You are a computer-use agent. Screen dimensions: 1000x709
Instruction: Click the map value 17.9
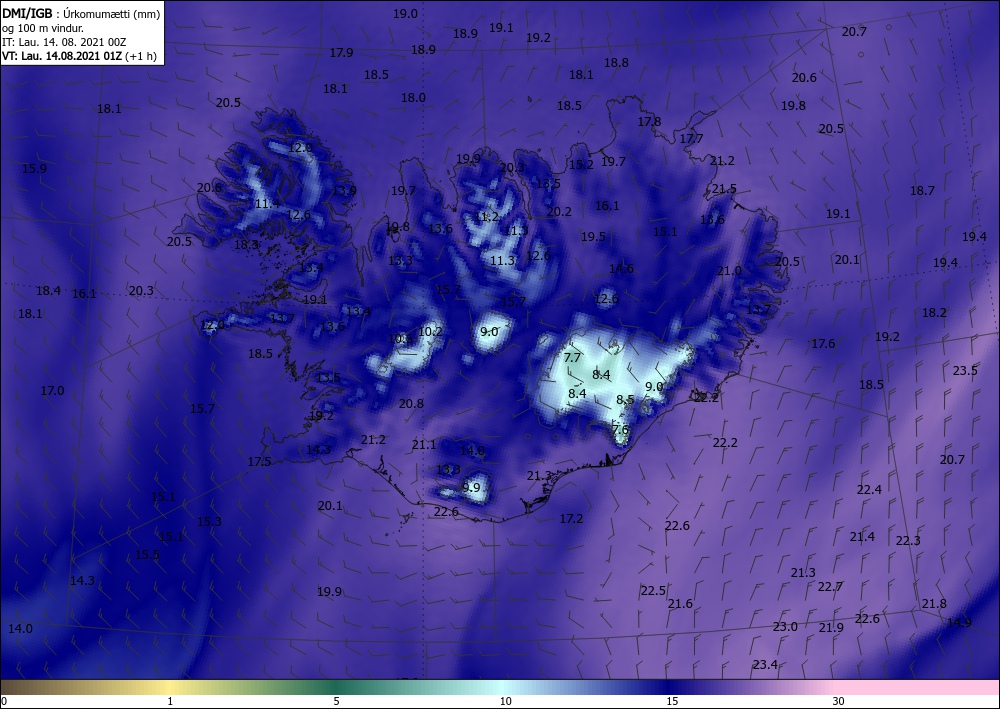point(341,53)
